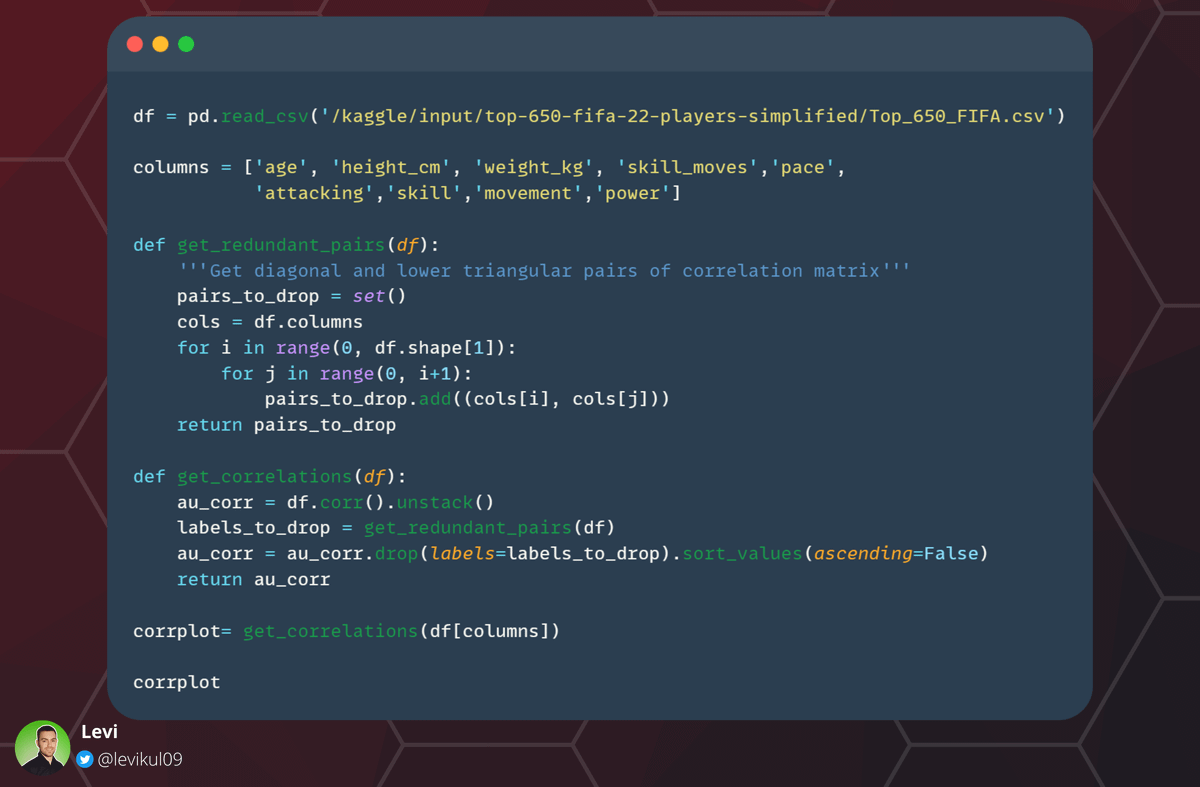Click the green maximize dot
Screen dimensions: 1200x787
pyautogui.click(x=186, y=44)
